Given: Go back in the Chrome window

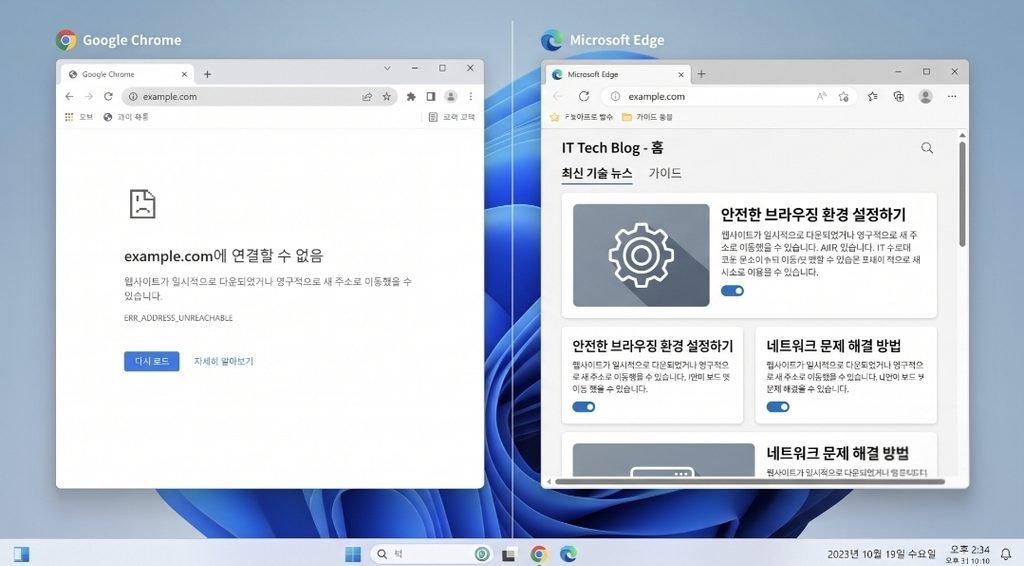Looking at the screenshot, I should click(69, 97).
